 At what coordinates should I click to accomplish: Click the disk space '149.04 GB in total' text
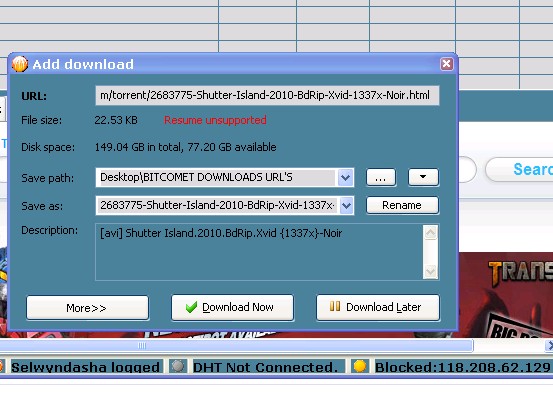tap(138, 147)
